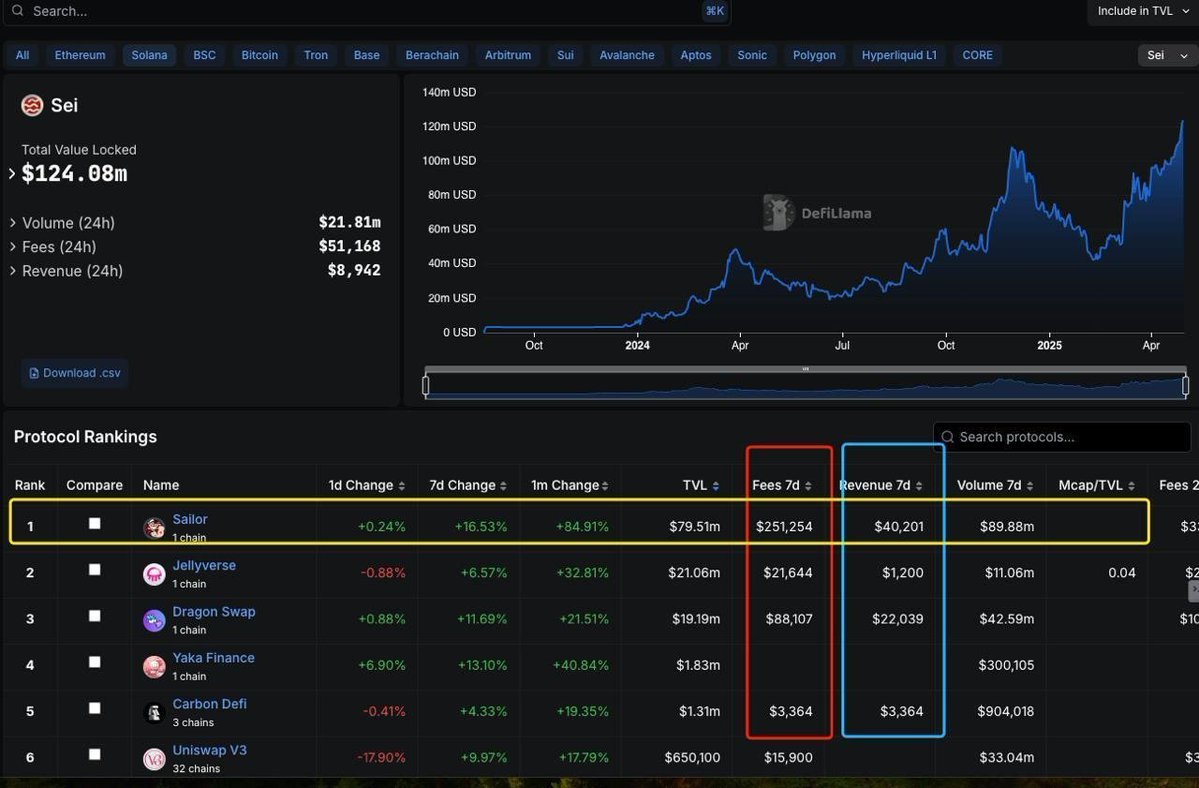Viewport: 1199px width, 788px height.
Task: Sort by 7d Change column arrows
Action: [503, 486]
